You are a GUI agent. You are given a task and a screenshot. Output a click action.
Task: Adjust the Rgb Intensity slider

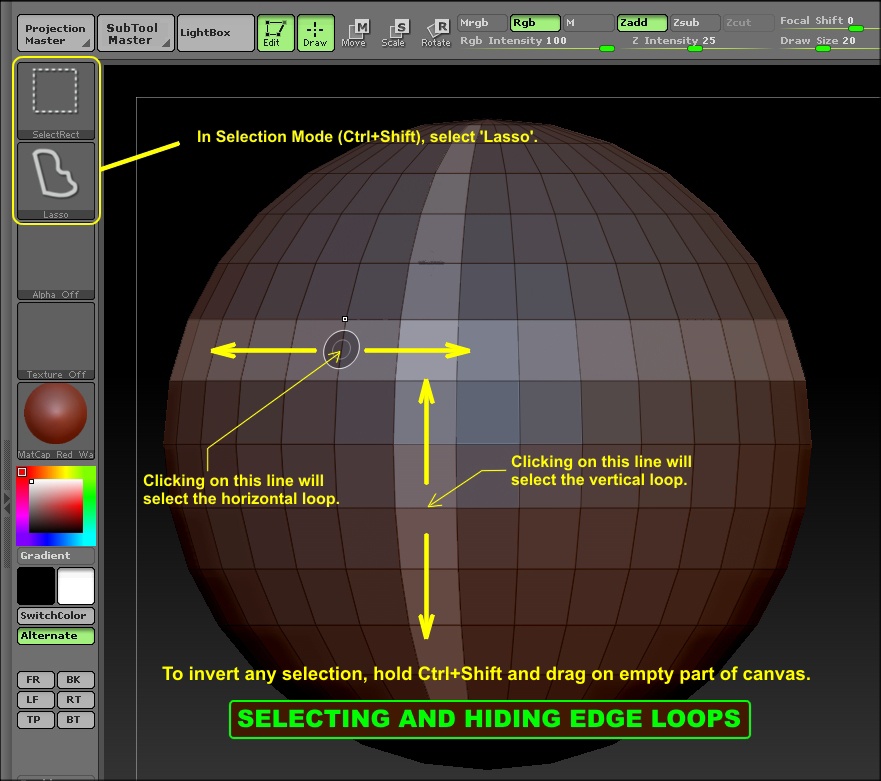pos(537,42)
